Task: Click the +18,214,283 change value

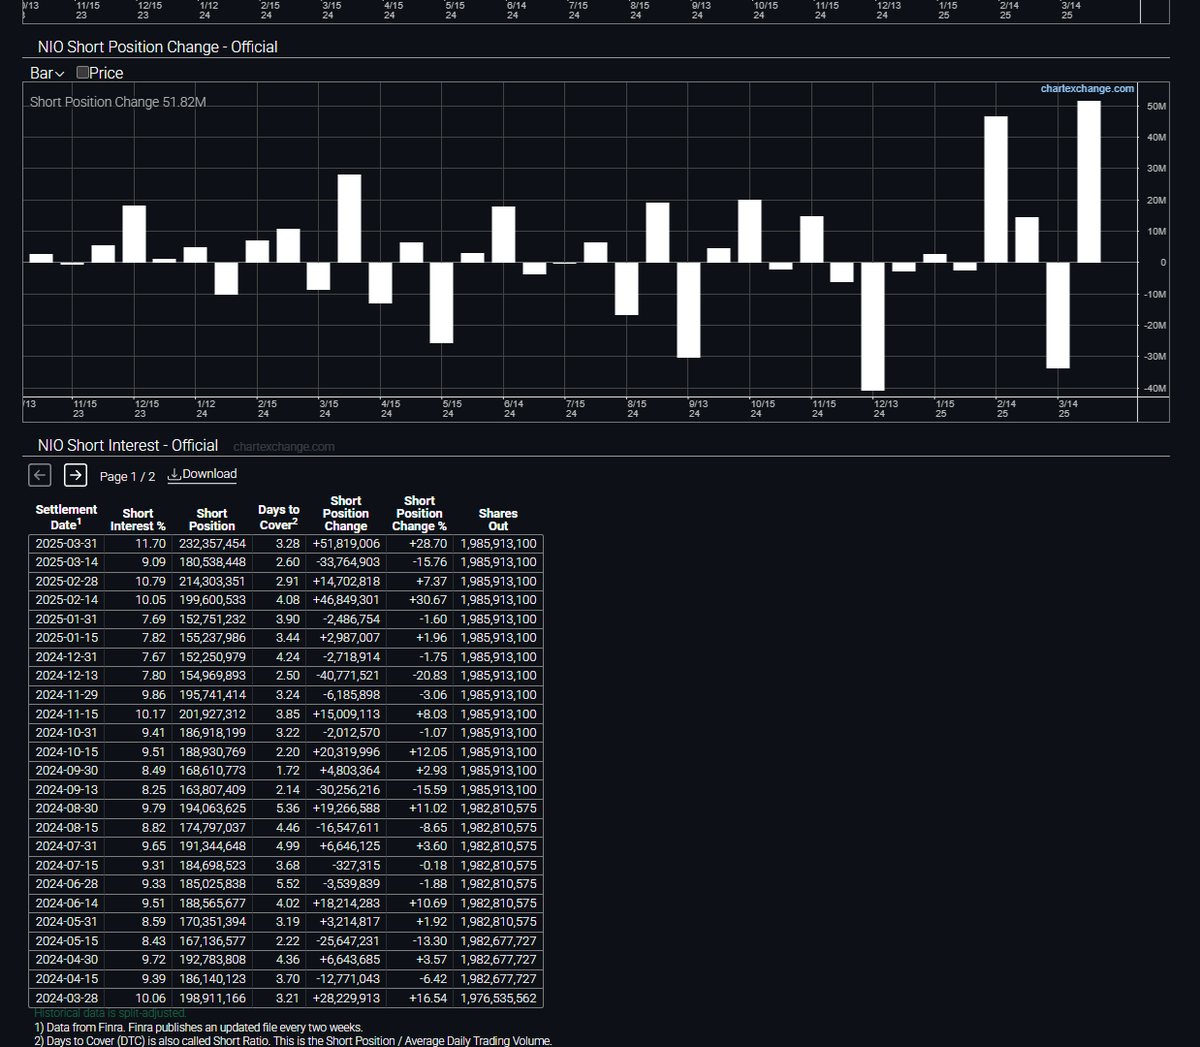Action: pyautogui.click(x=346, y=903)
